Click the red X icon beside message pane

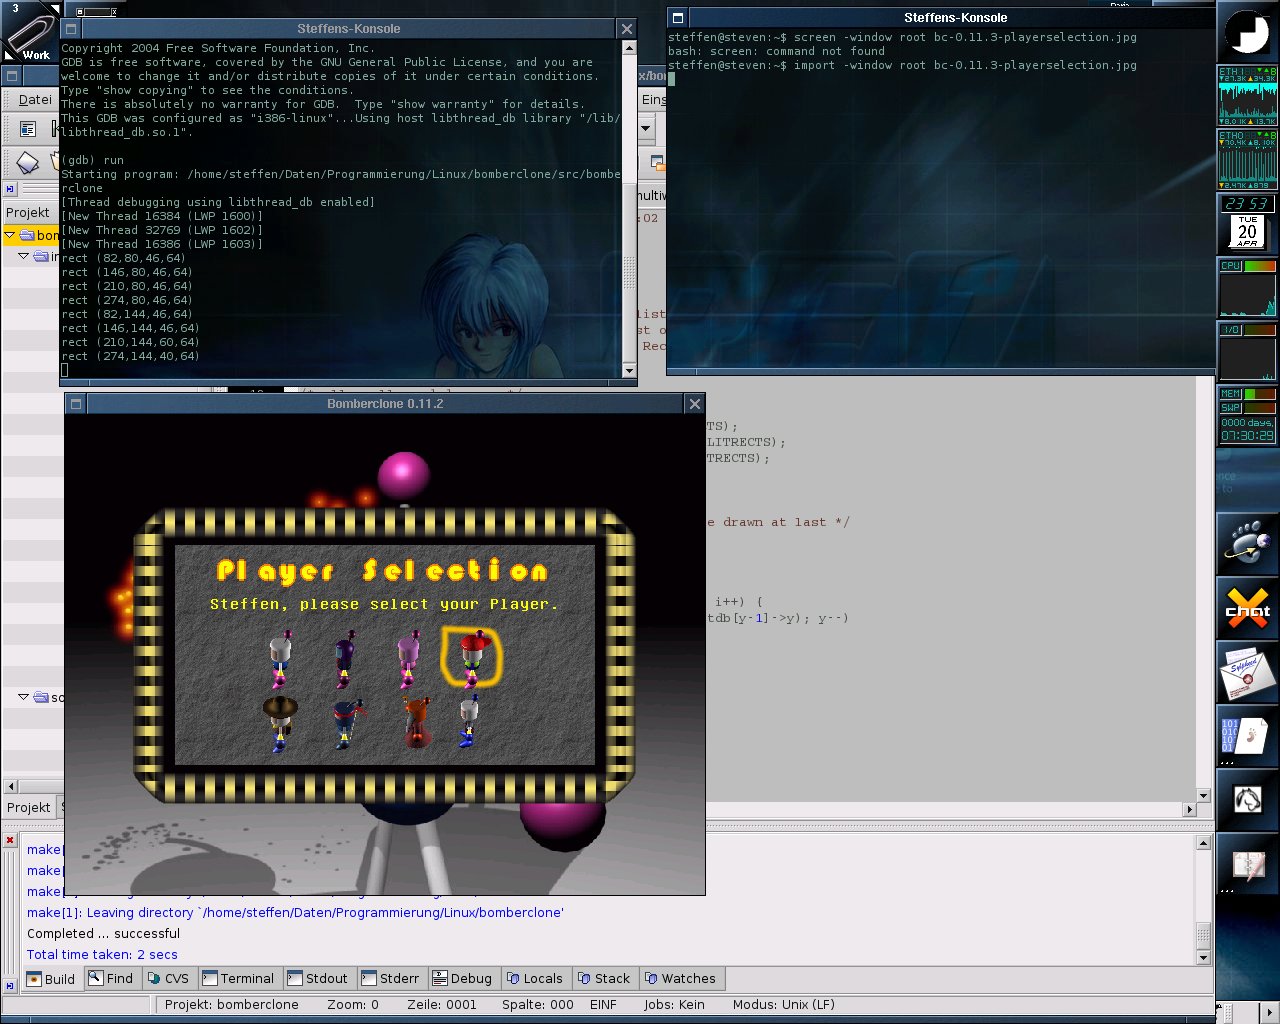pyautogui.click(x=10, y=840)
